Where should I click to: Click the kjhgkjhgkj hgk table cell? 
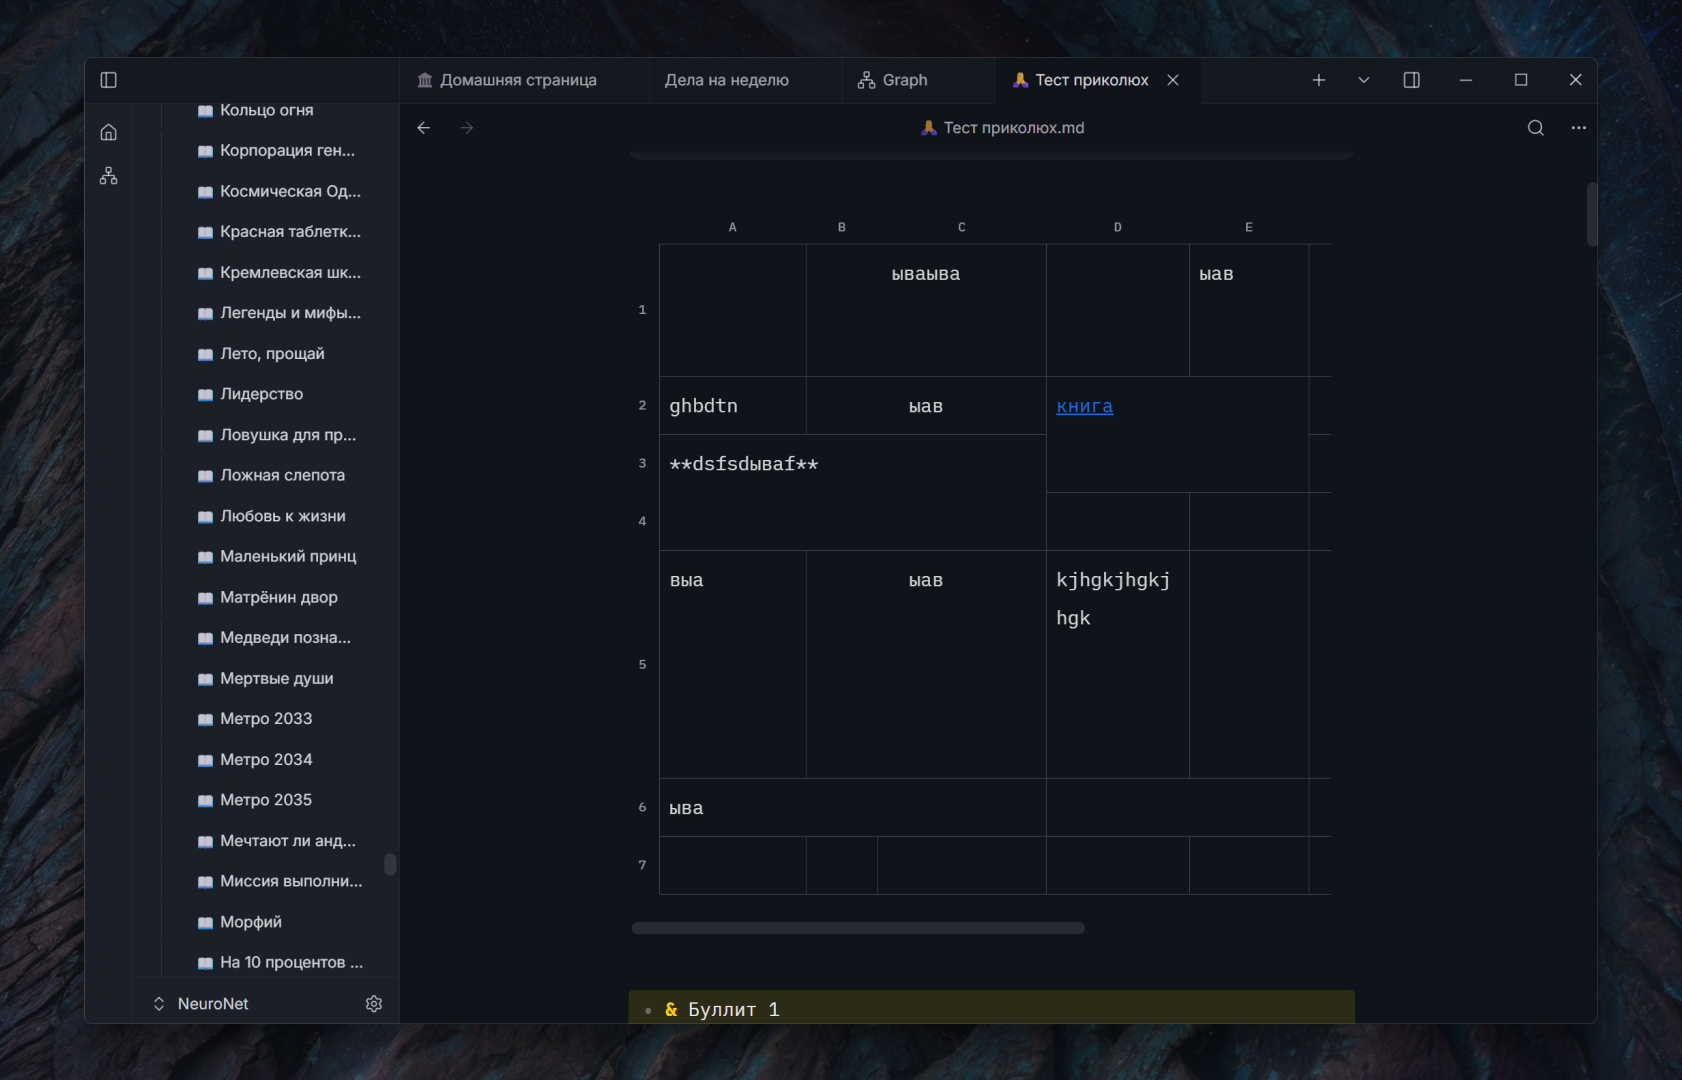pos(1118,665)
